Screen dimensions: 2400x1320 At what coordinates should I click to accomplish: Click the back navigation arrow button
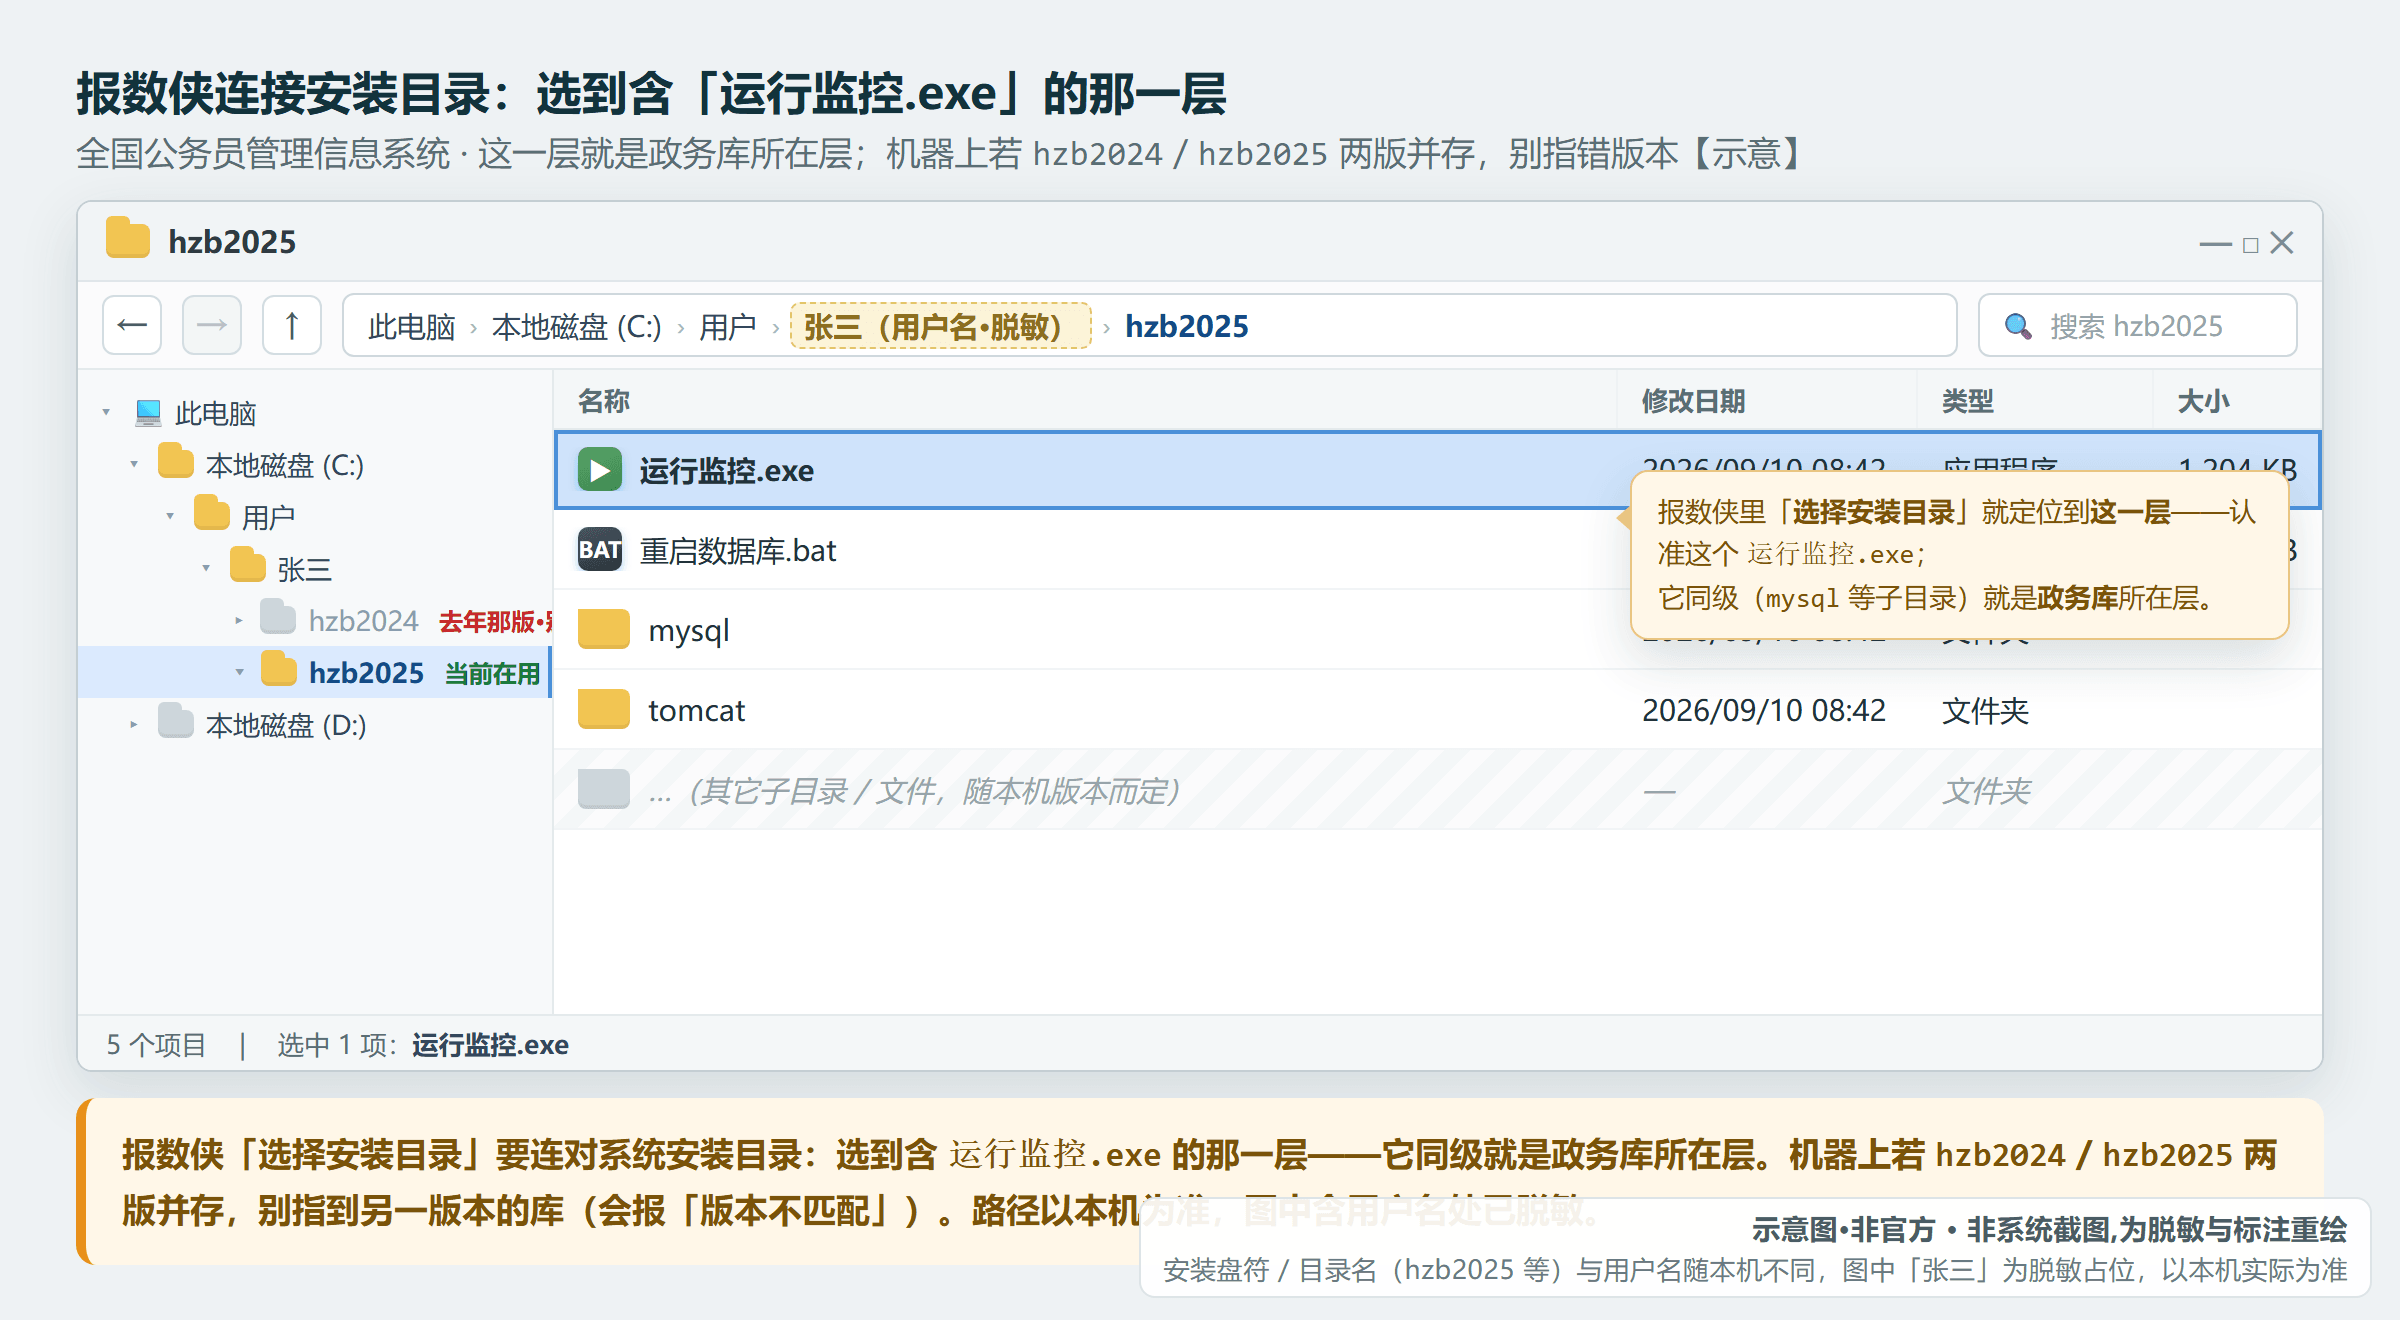click(x=132, y=325)
